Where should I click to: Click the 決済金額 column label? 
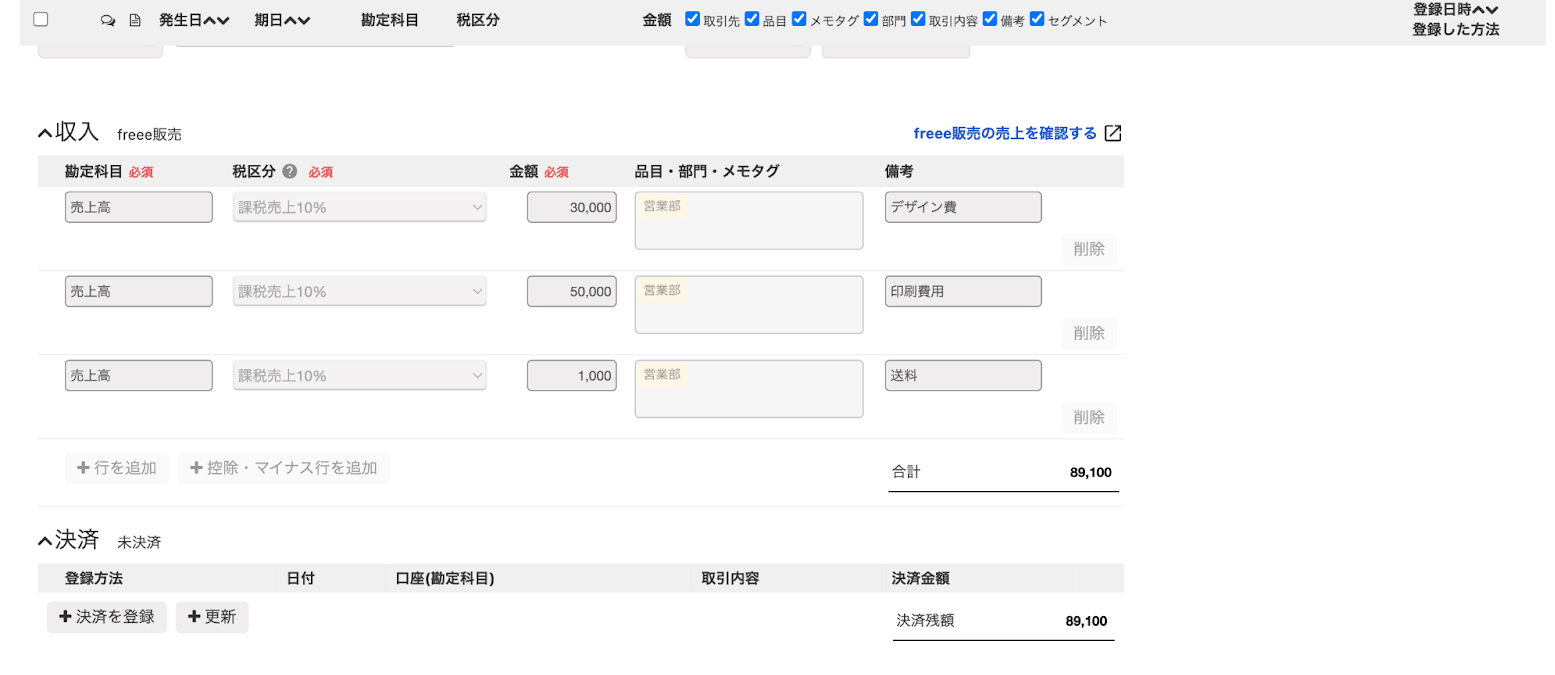tap(920, 578)
